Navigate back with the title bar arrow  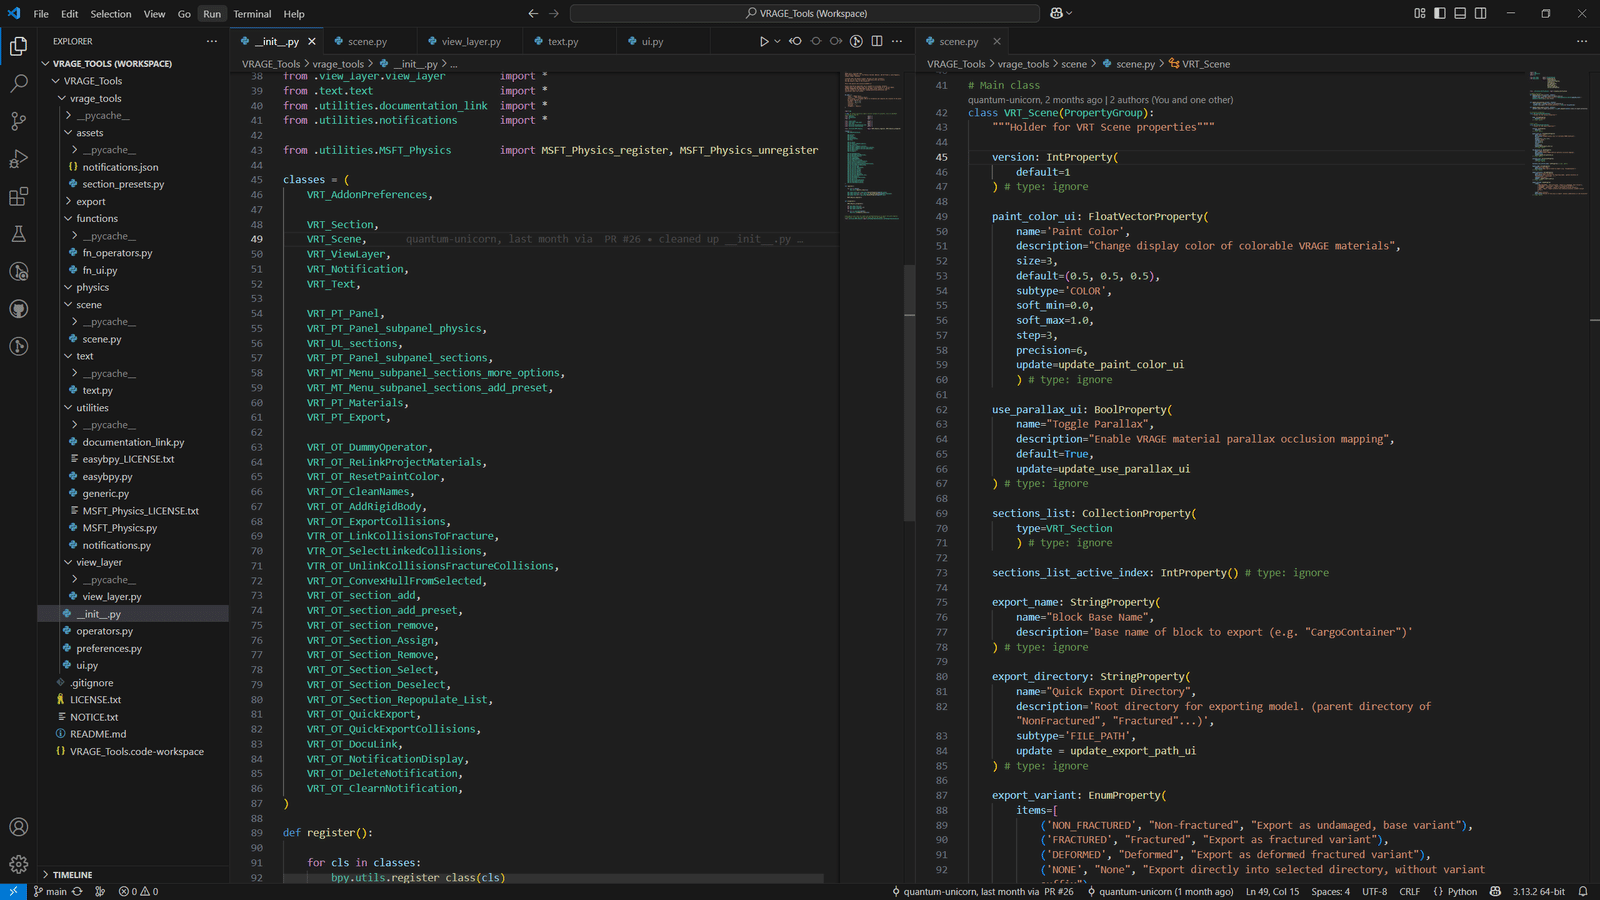pos(533,14)
